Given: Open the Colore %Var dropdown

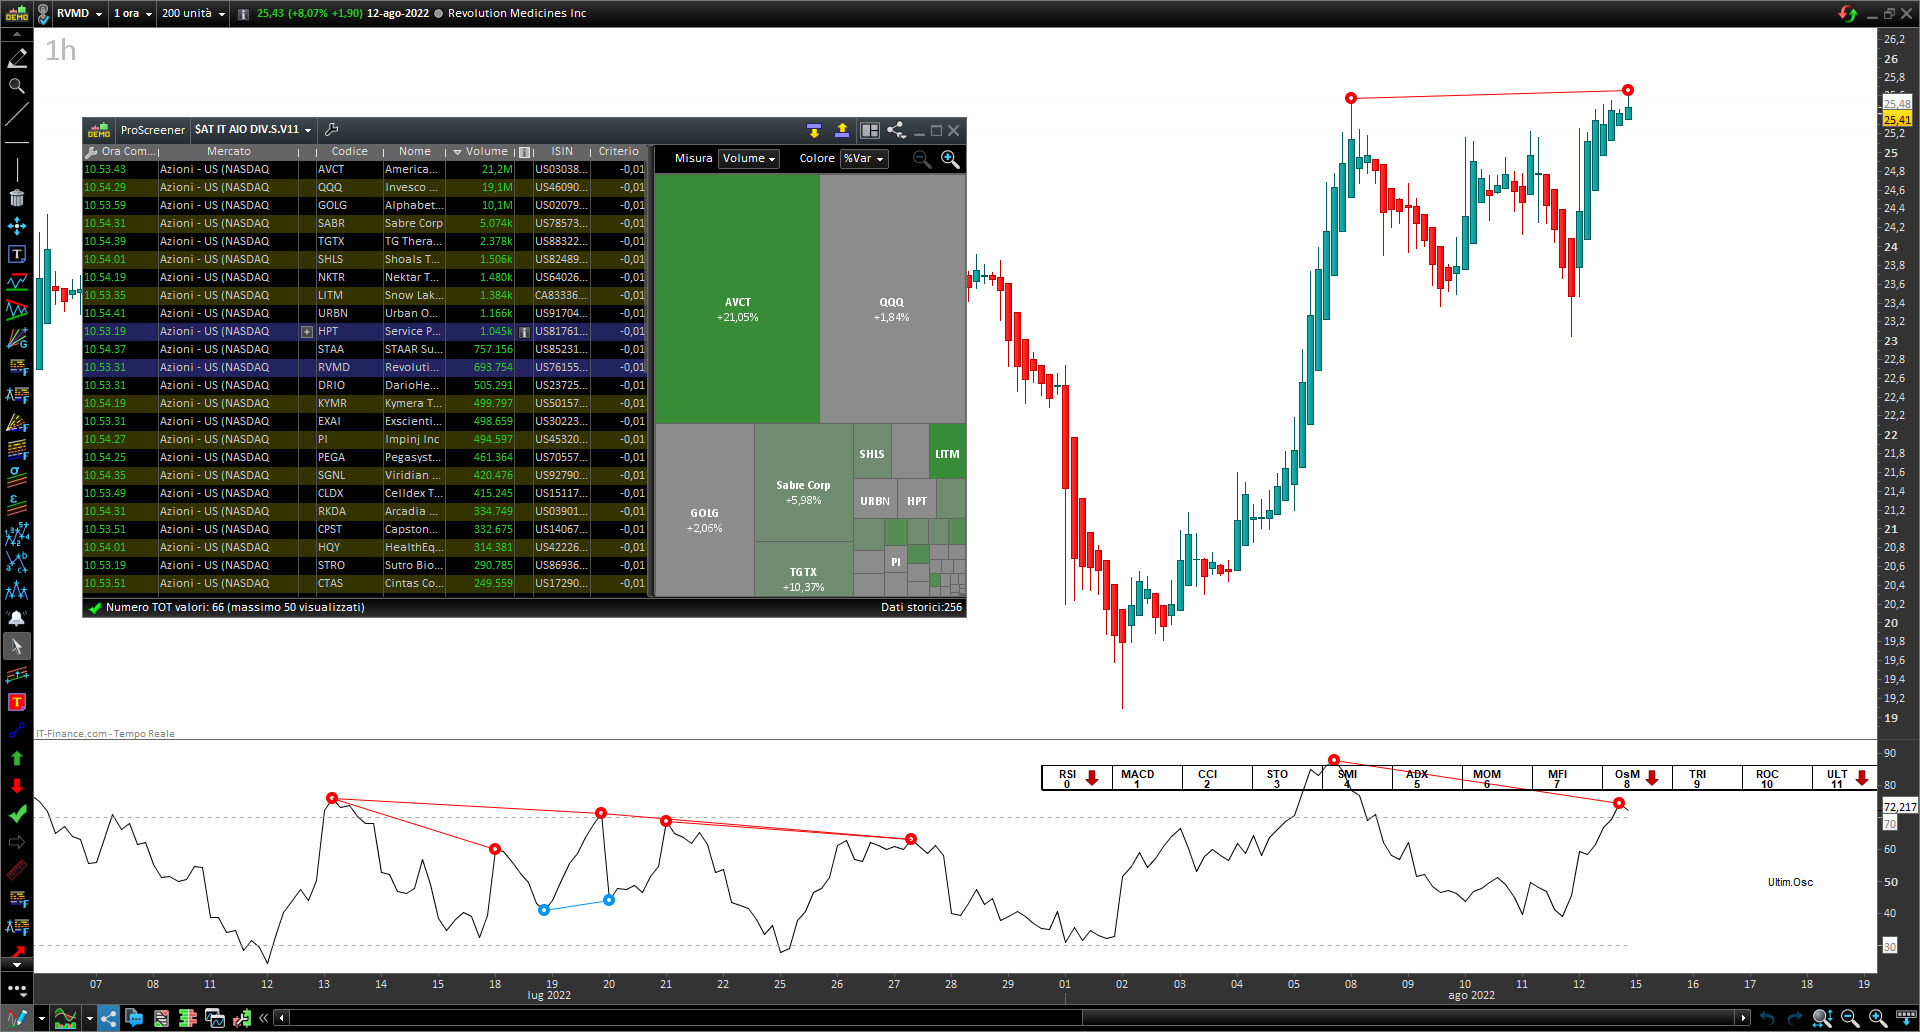Looking at the screenshot, I should pyautogui.click(x=864, y=159).
